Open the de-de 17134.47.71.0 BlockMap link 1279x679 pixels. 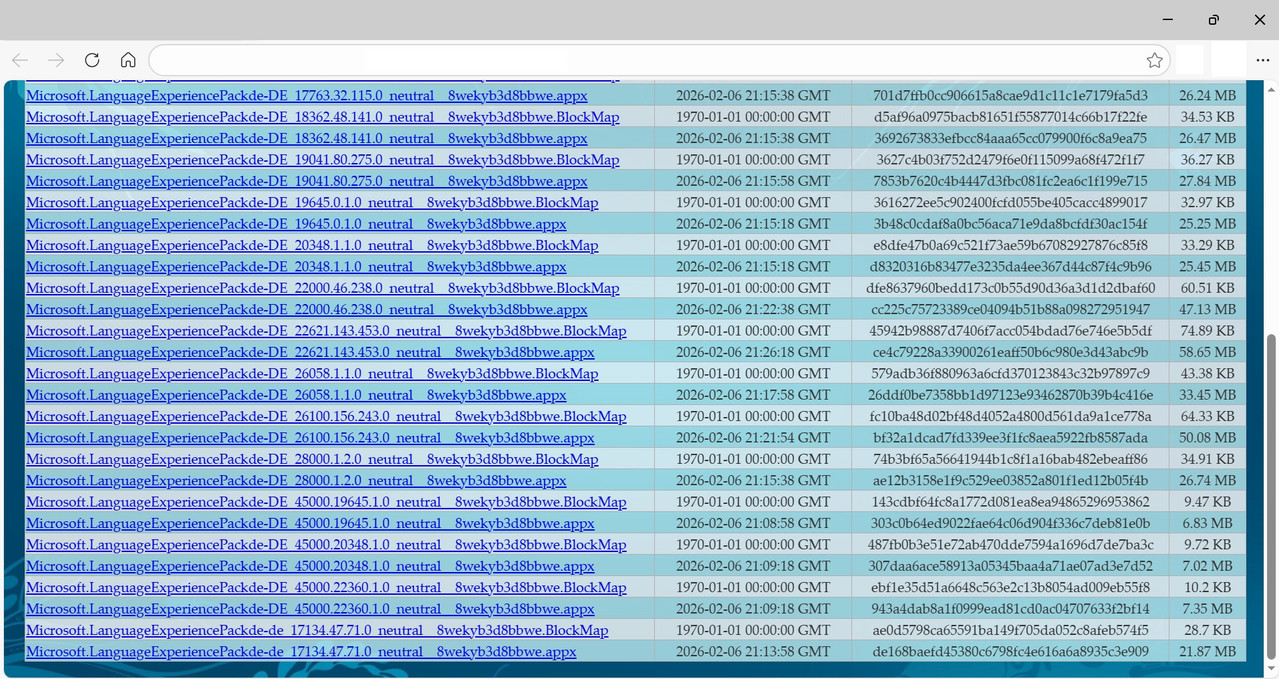317,631
